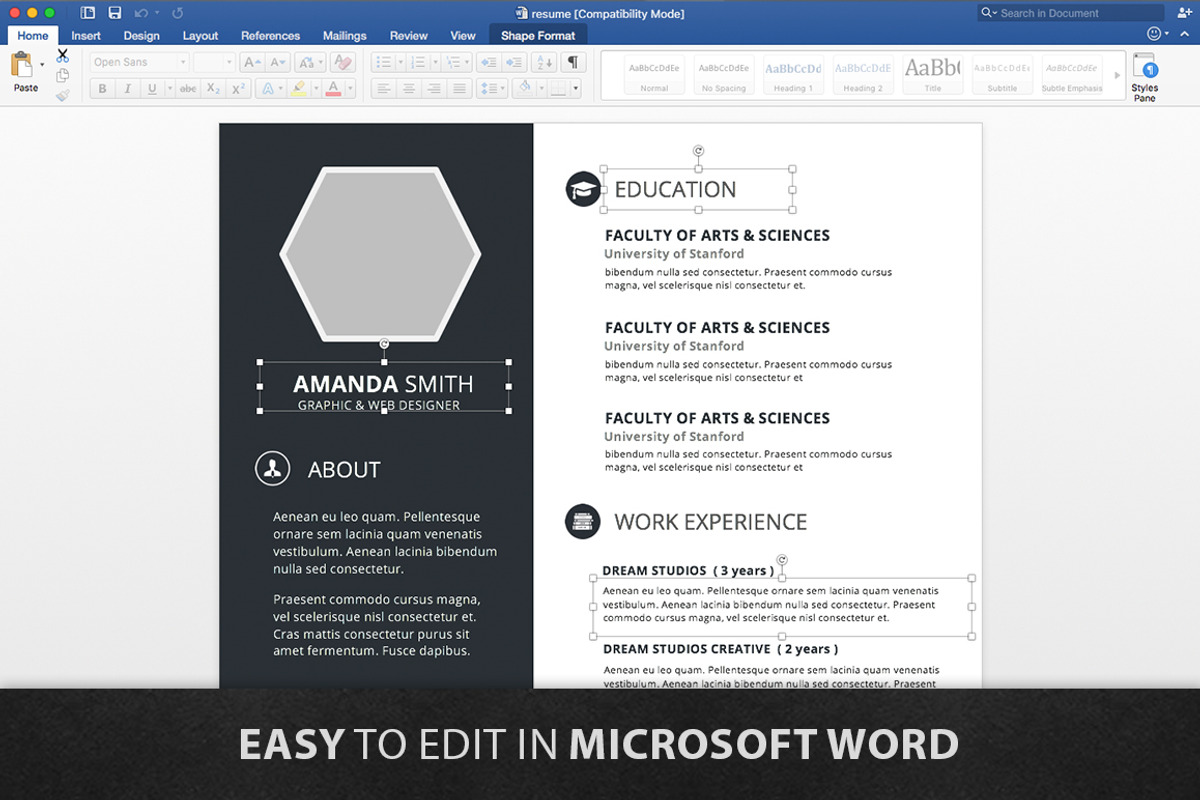Switch to the Insert tab
Viewport: 1200px width, 800px height.
(86, 35)
